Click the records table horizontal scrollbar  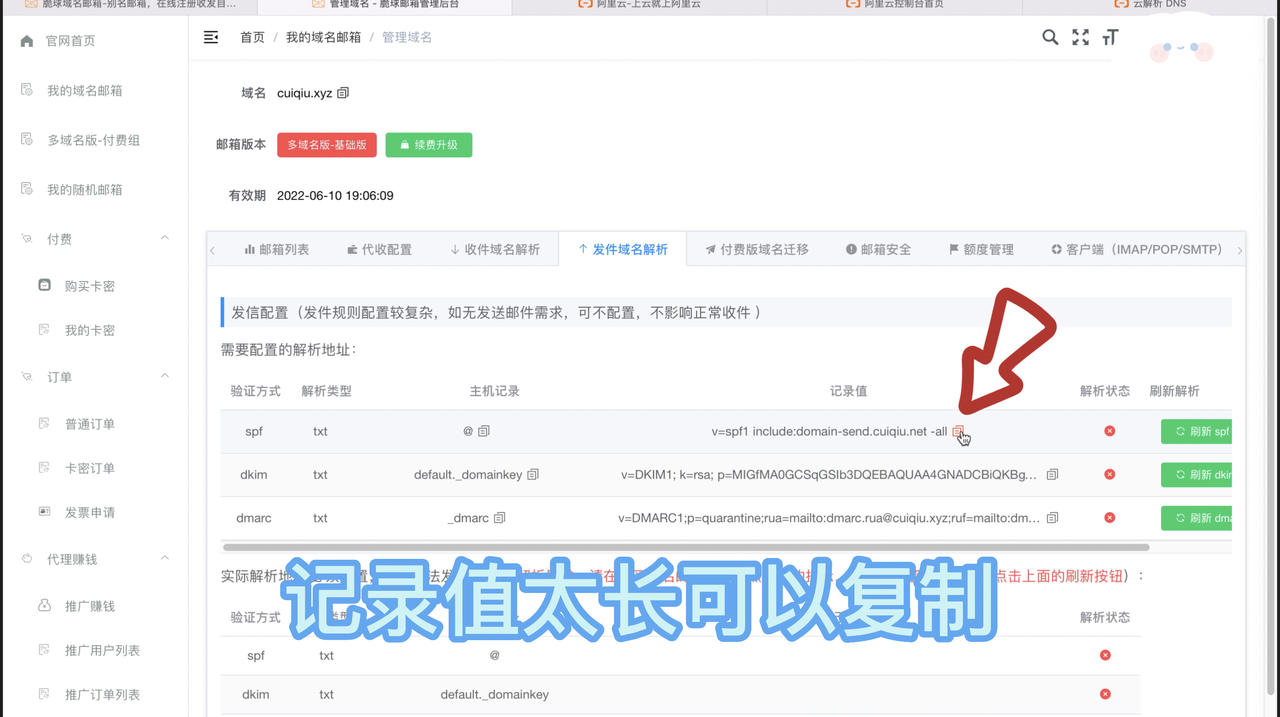click(x=686, y=548)
